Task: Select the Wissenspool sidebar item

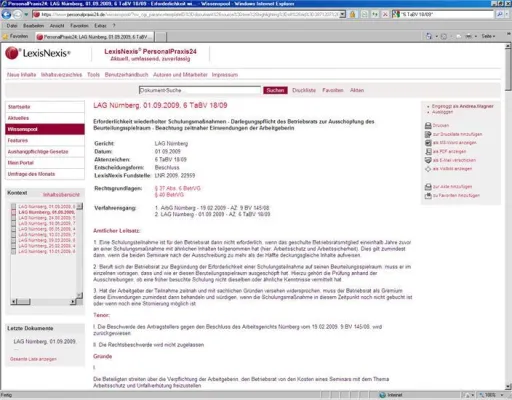Action: (45, 129)
